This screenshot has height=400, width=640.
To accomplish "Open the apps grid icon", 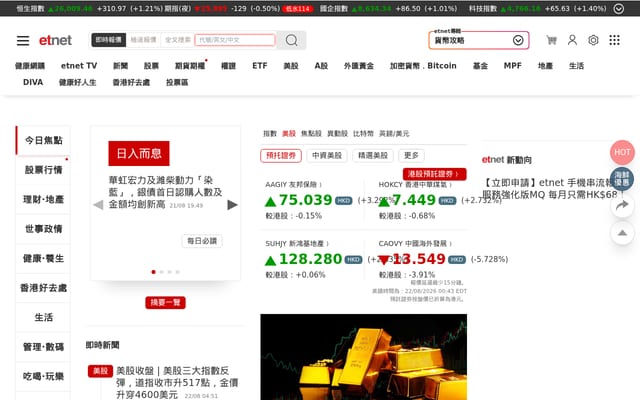I will pyautogui.click(x=614, y=40).
